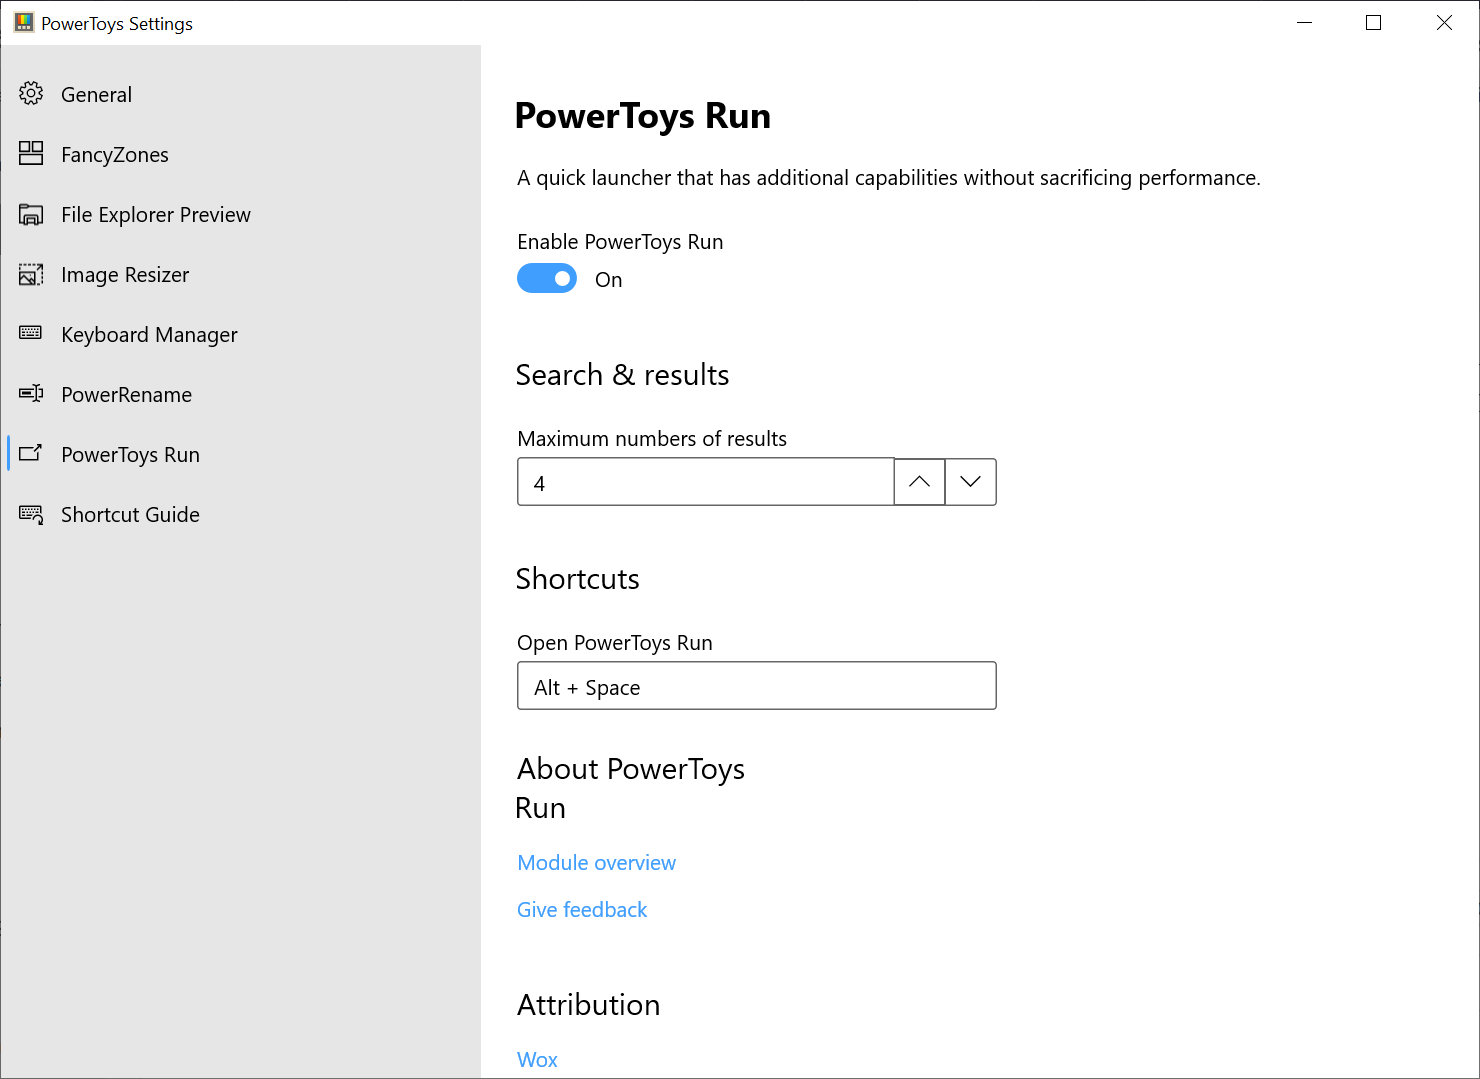The height and width of the screenshot is (1079, 1480).
Task: Decrease maximum results with down arrow
Action: point(970,482)
